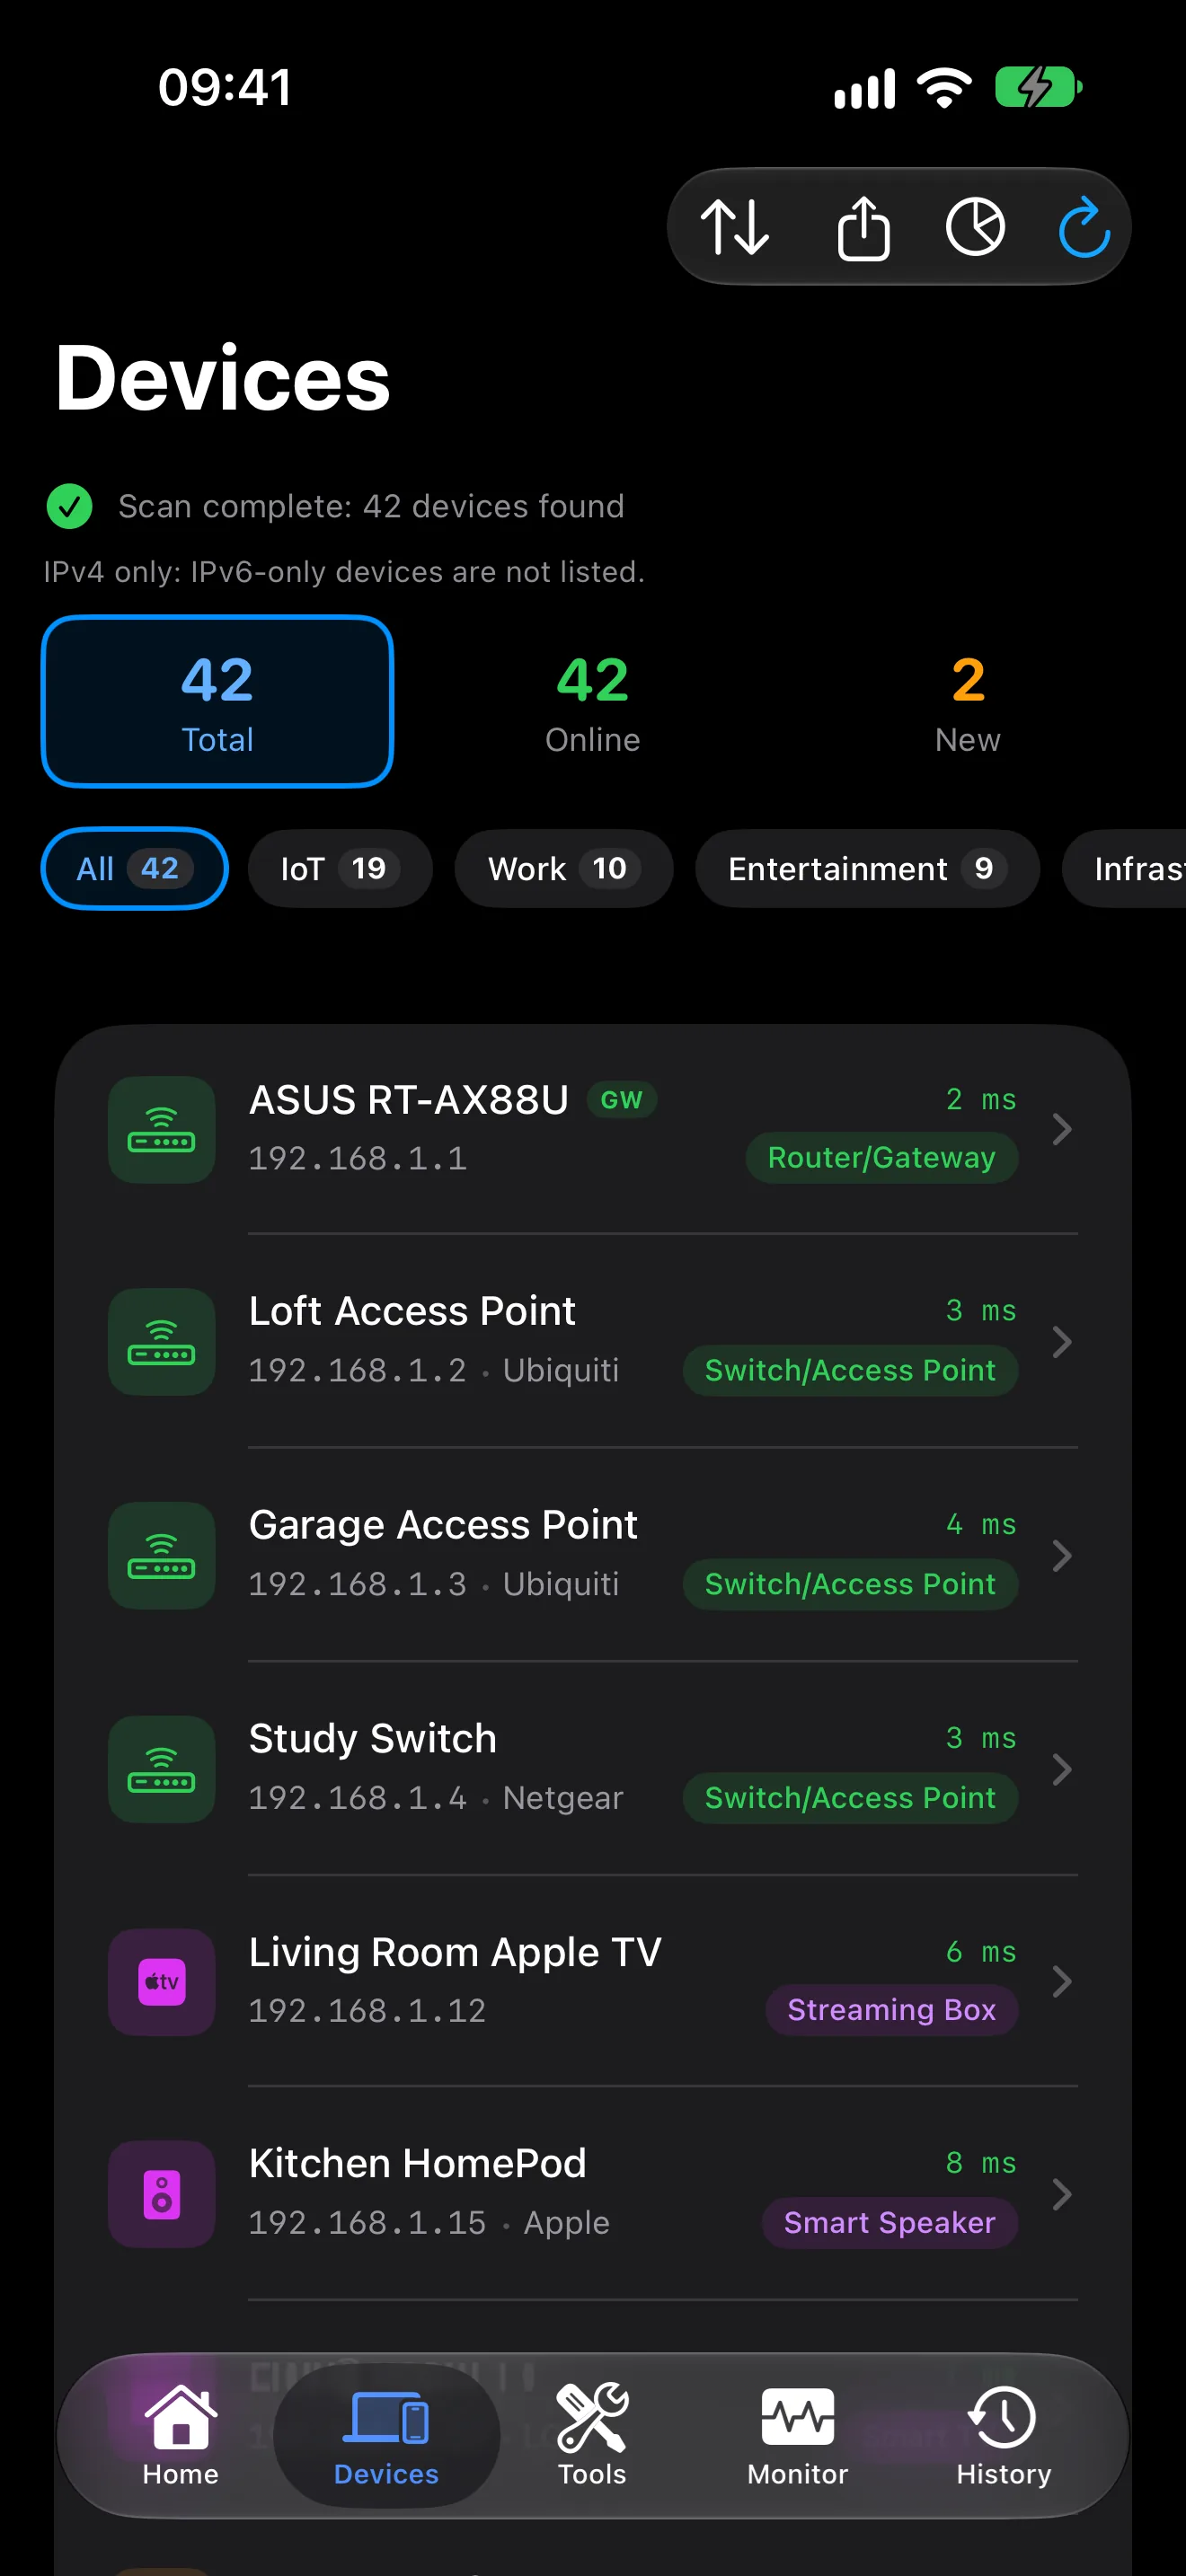Tap the Study Switch device icon
This screenshot has height=2576, width=1186.
tap(161, 1770)
